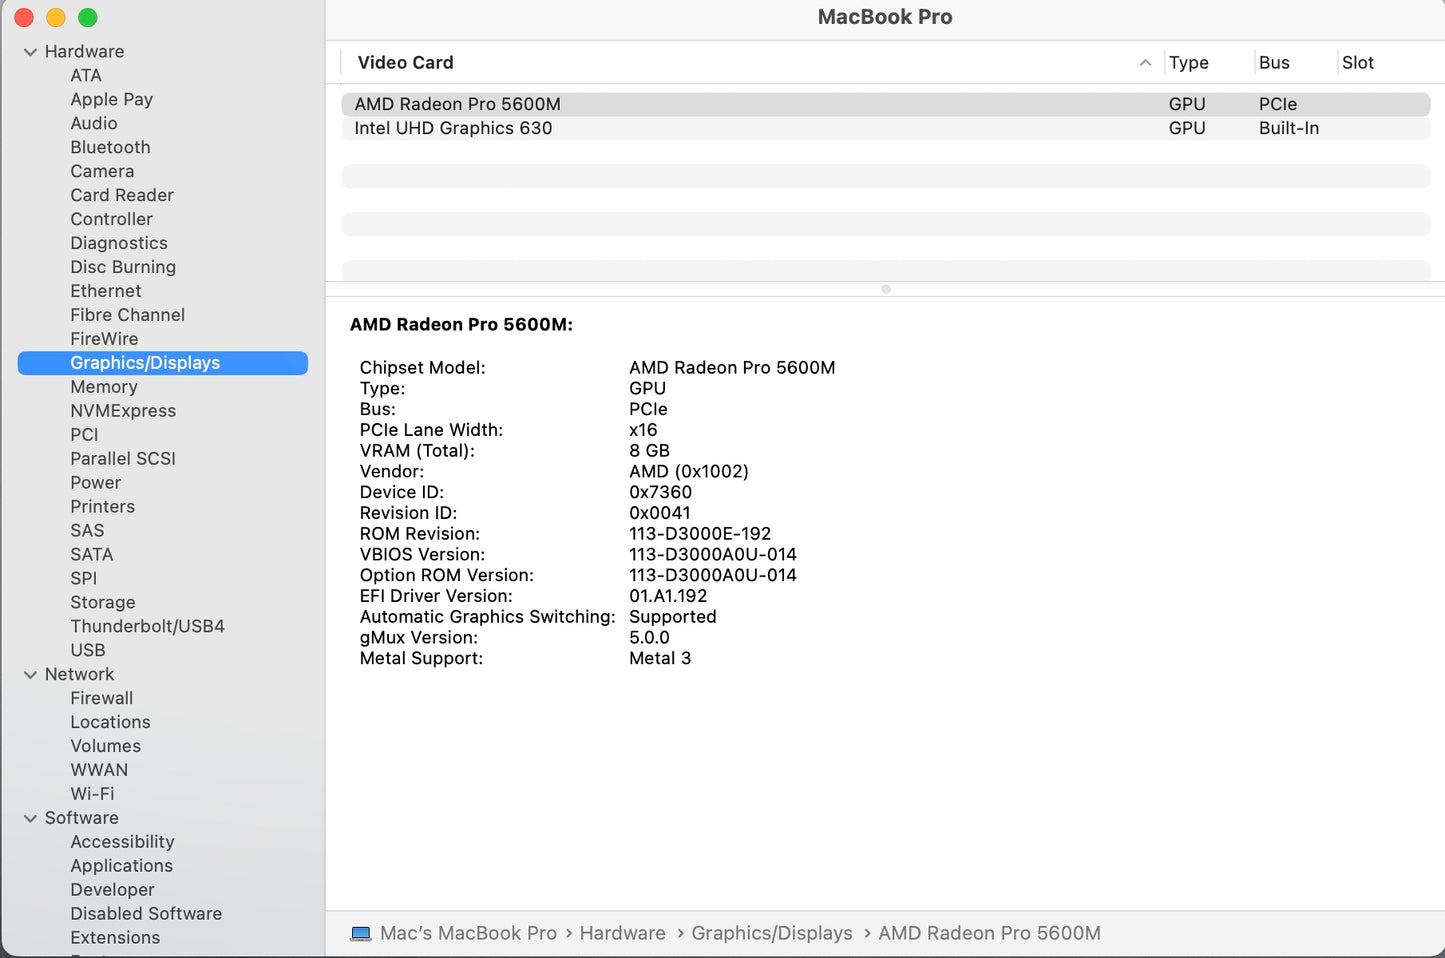The height and width of the screenshot is (958, 1445).
Task: Select Wi-Fi under Network
Action: [92, 793]
